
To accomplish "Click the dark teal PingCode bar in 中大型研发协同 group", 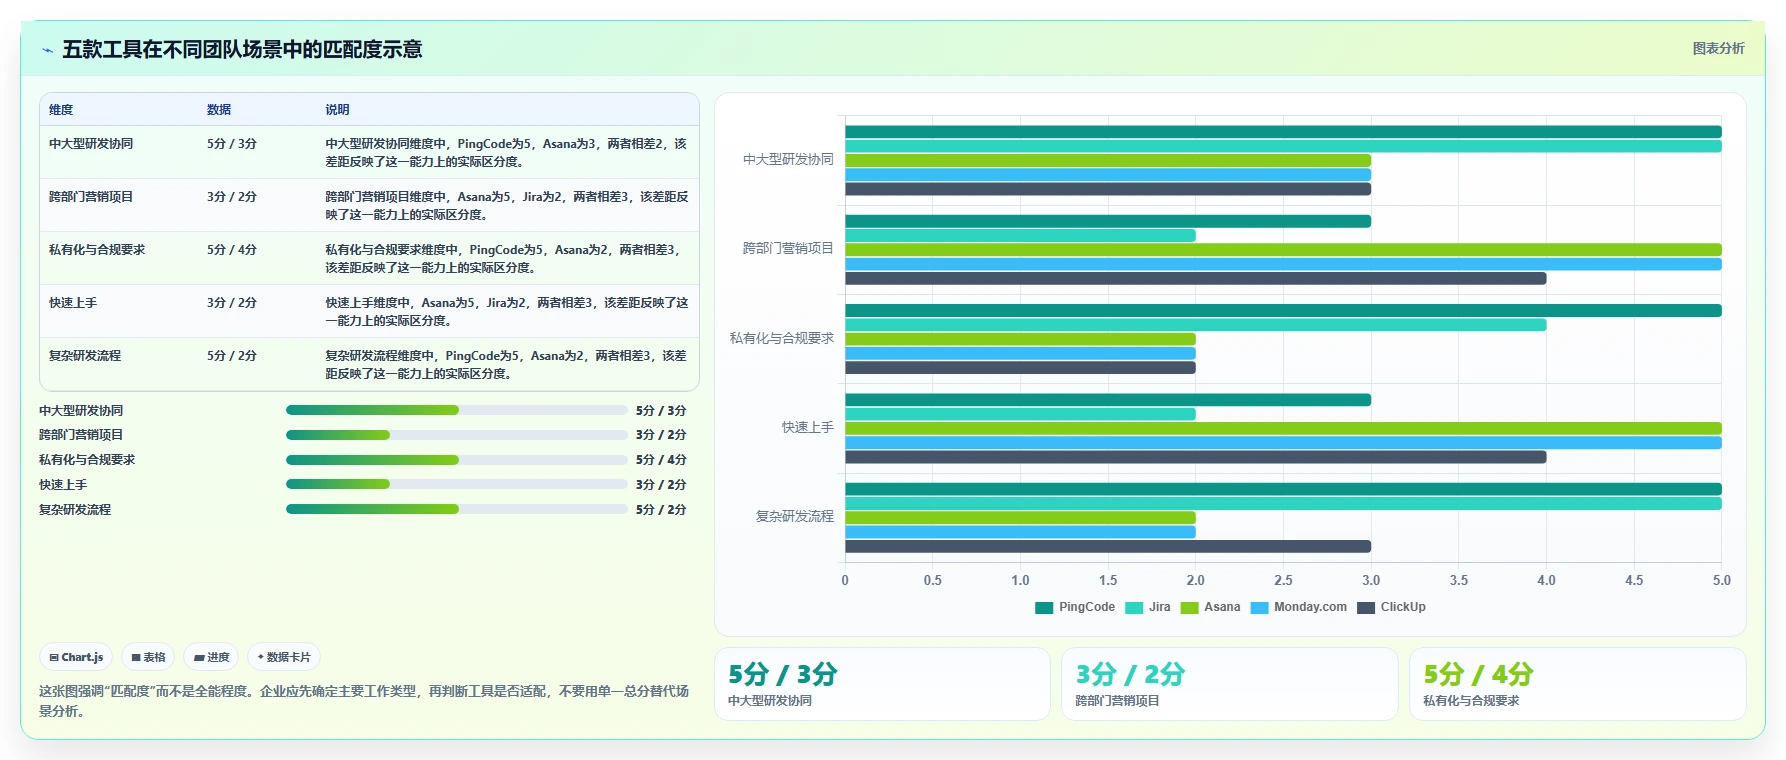I will point(1283,132).
